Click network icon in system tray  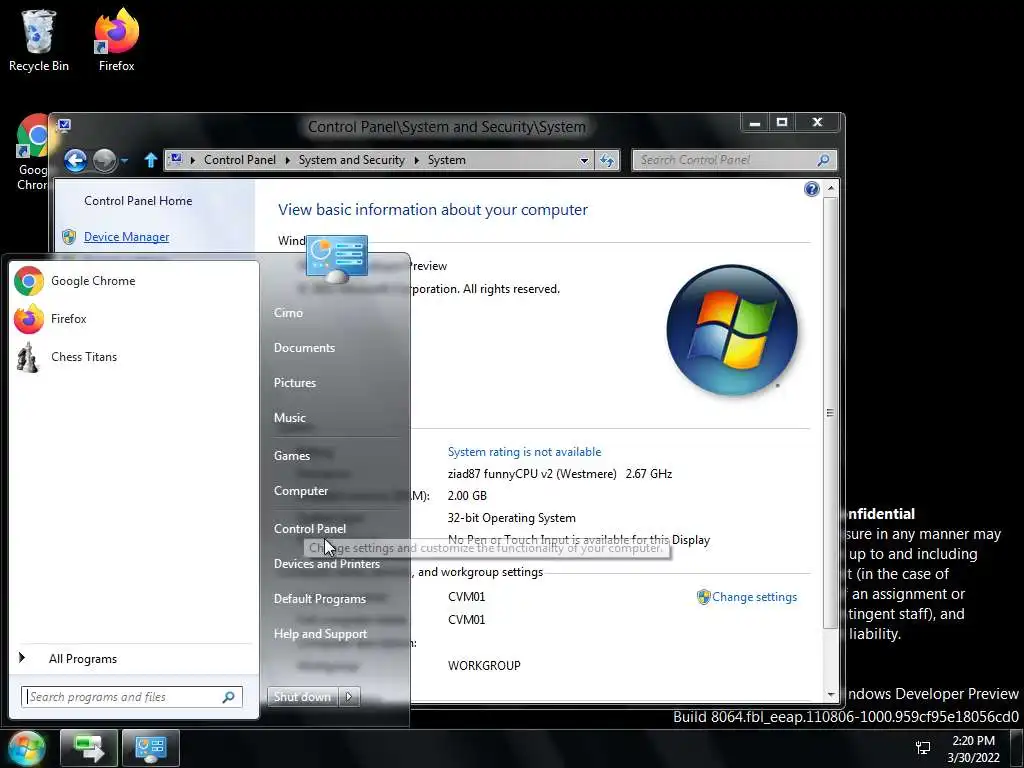[923, 748]
